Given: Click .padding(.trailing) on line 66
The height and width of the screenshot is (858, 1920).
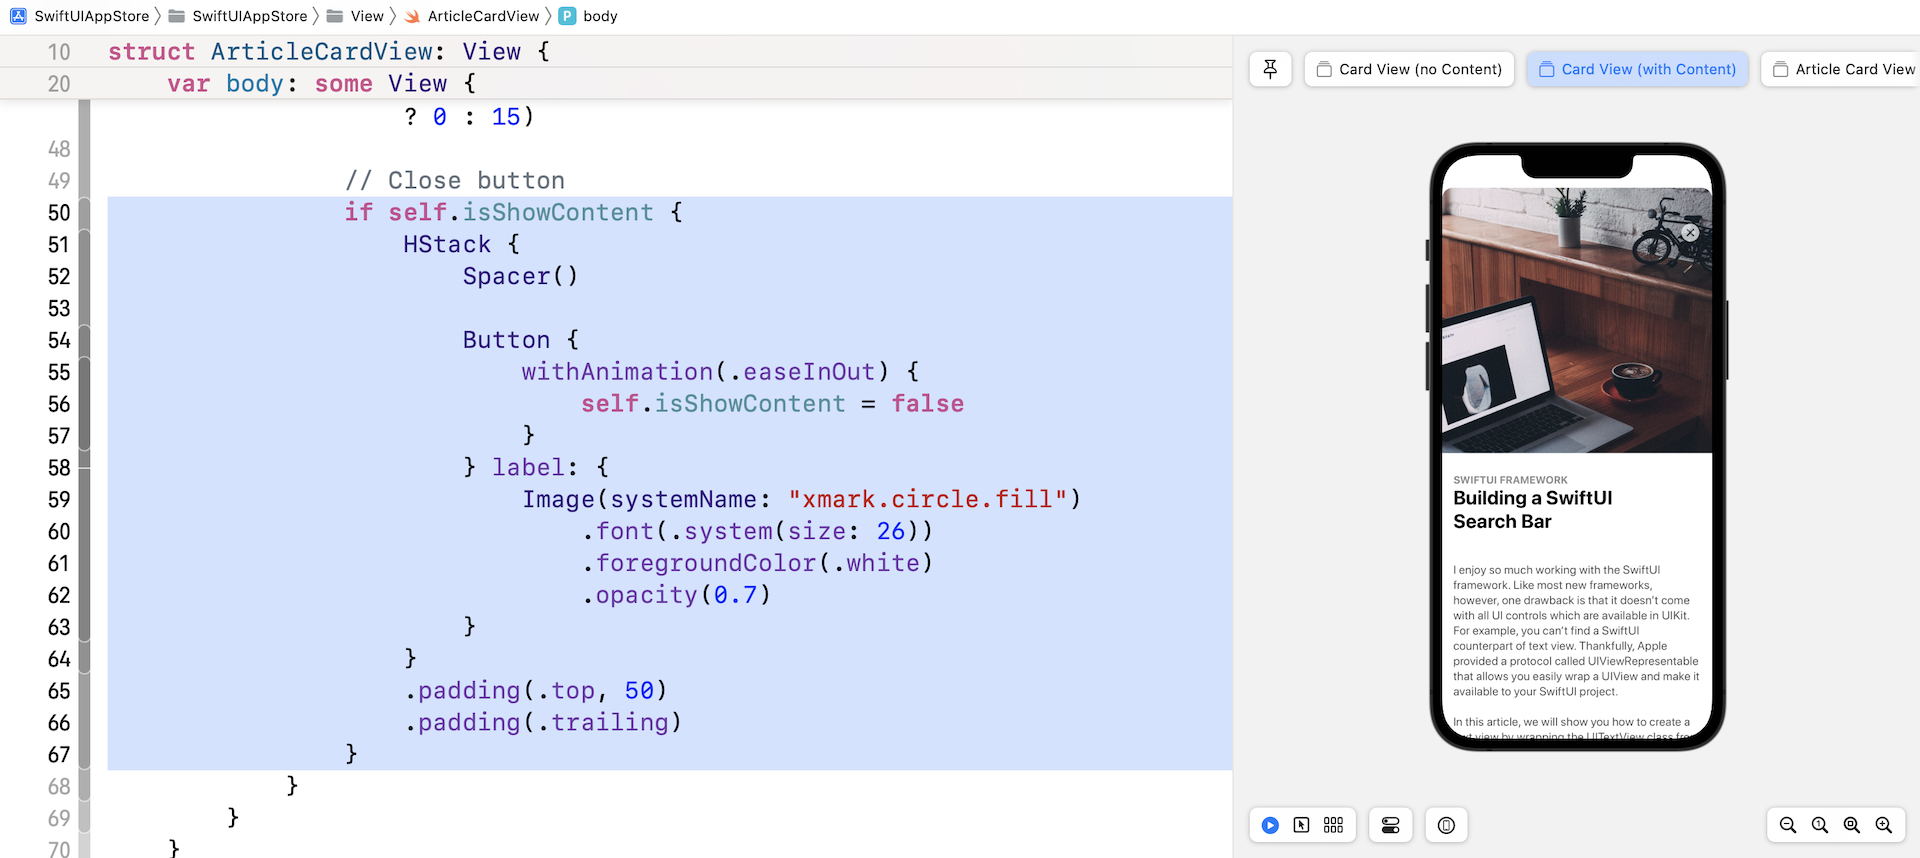Looking at the screenshot, I should pos(543,722).
